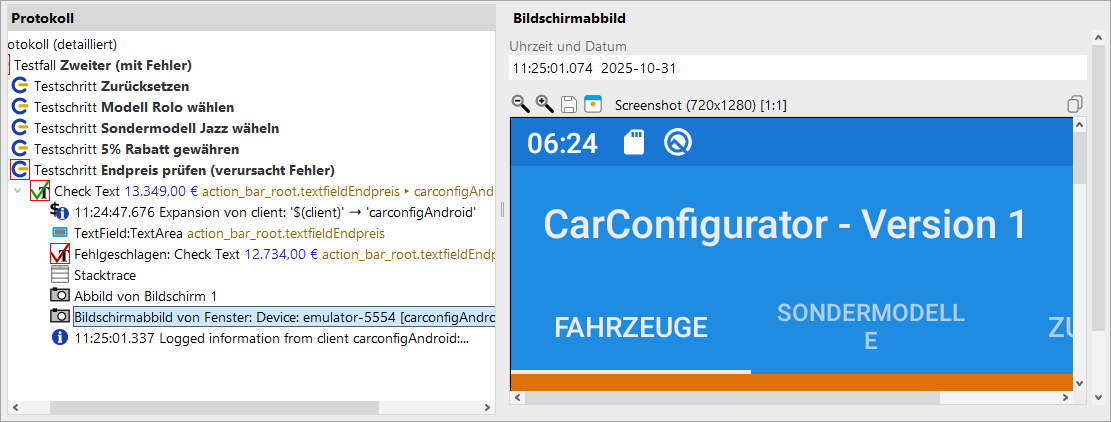The height and width of the screenshot is (422, 1111).
Task: Save the screenshot image to disk
Action: click(x=568, y=104)
